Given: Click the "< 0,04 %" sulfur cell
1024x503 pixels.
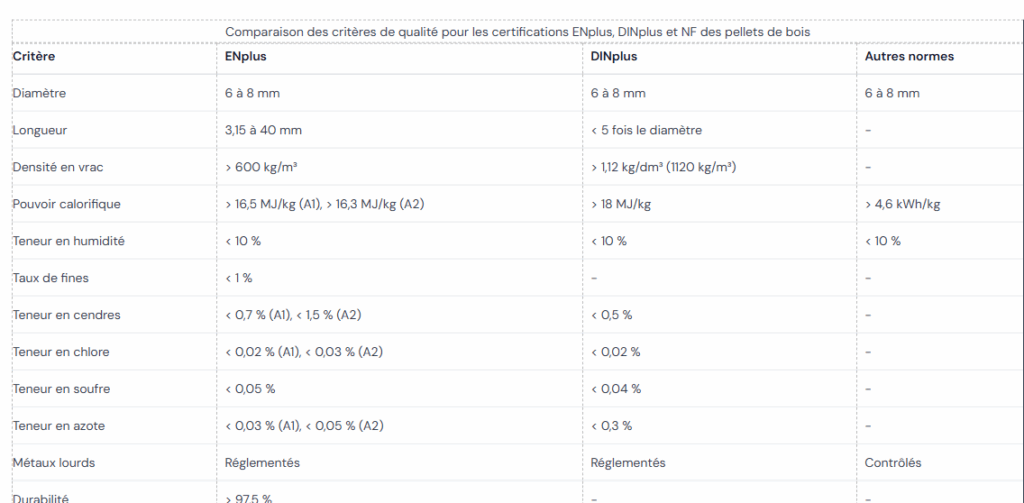Looking at the screenshot, I should click(x=615, y=389).
